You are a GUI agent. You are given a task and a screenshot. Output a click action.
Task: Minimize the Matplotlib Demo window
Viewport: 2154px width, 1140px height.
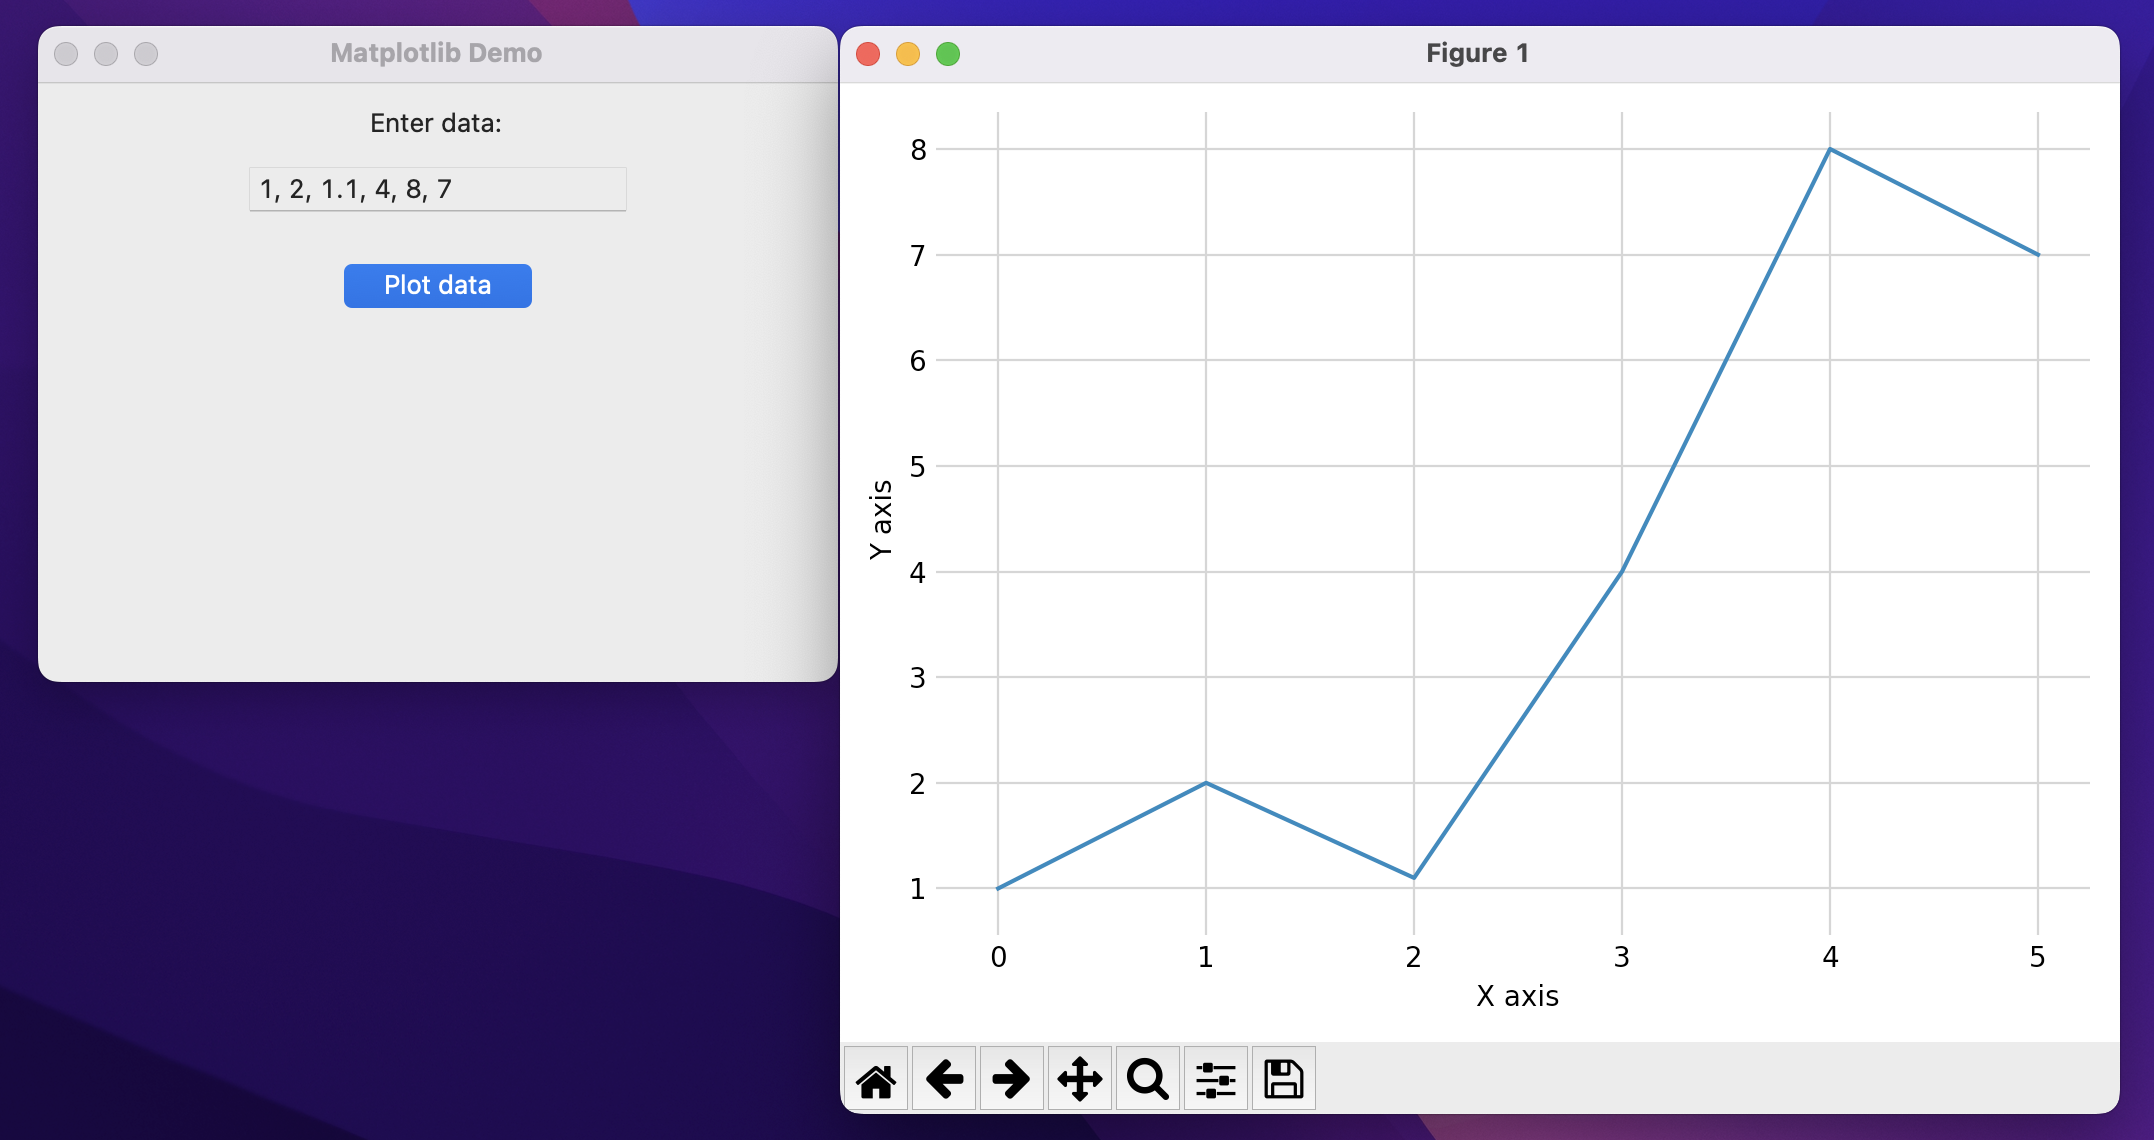point(106,54)
